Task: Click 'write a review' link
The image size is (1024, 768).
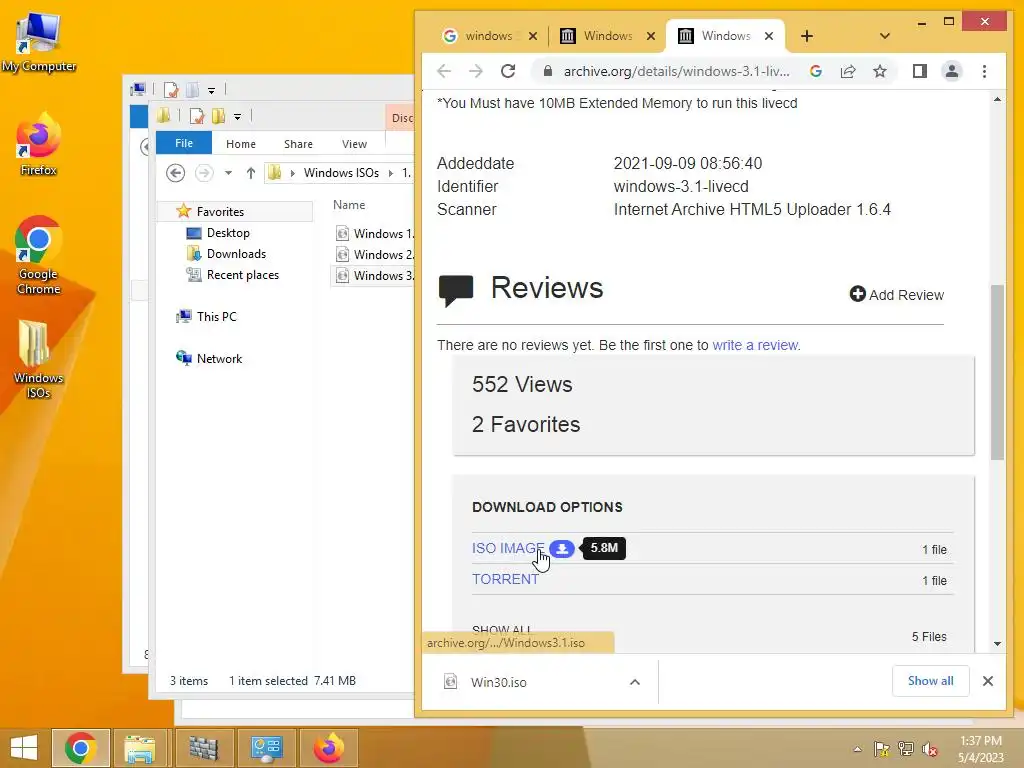Action: (756, 345)
